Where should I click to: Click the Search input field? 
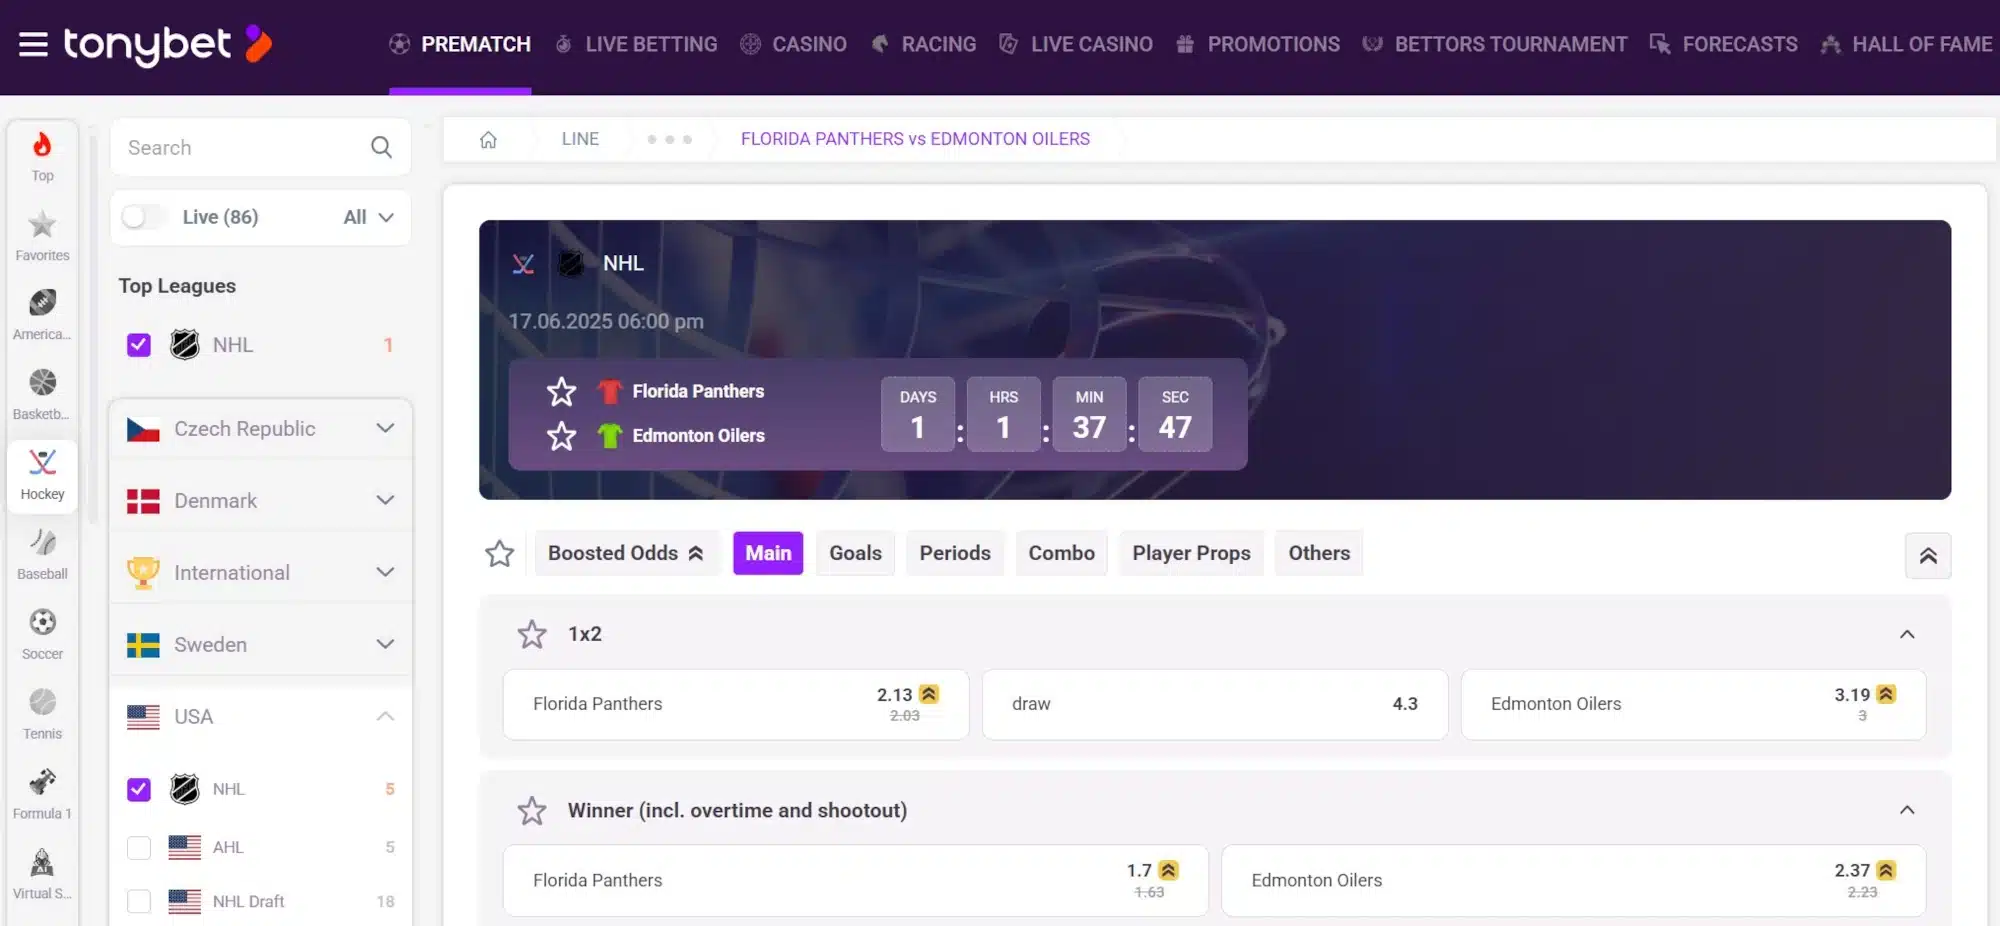pyautogui.click(x=261, y=148)
